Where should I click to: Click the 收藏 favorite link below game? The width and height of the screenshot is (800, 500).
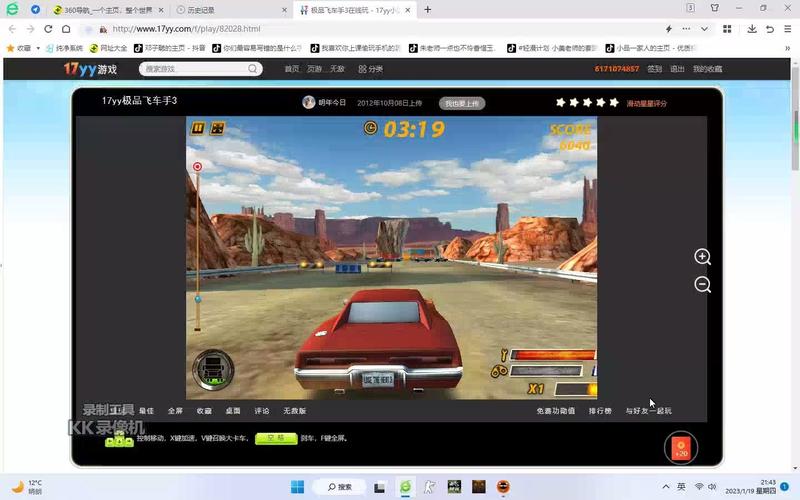[204, 411]
